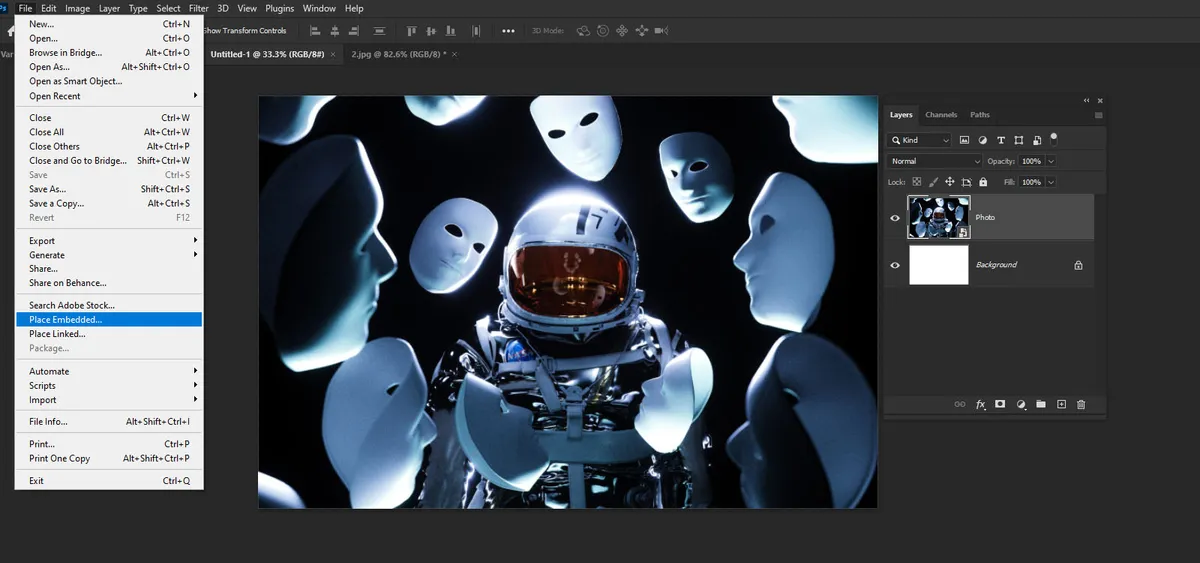Click the distribute vertically icon

tap(379, 31)
